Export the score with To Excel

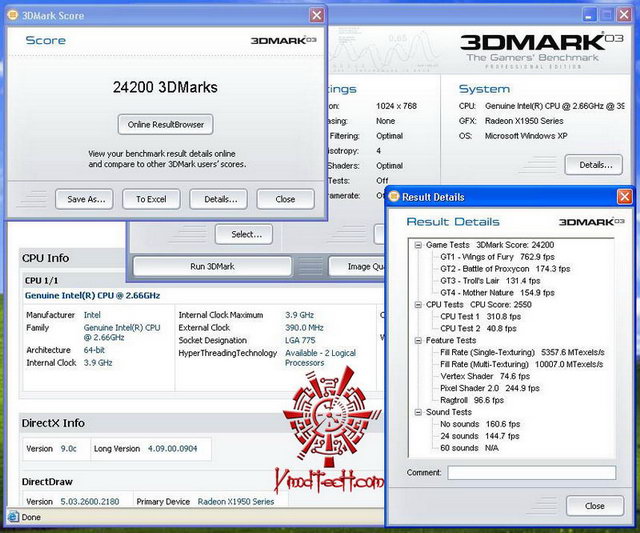coord(151,199)
